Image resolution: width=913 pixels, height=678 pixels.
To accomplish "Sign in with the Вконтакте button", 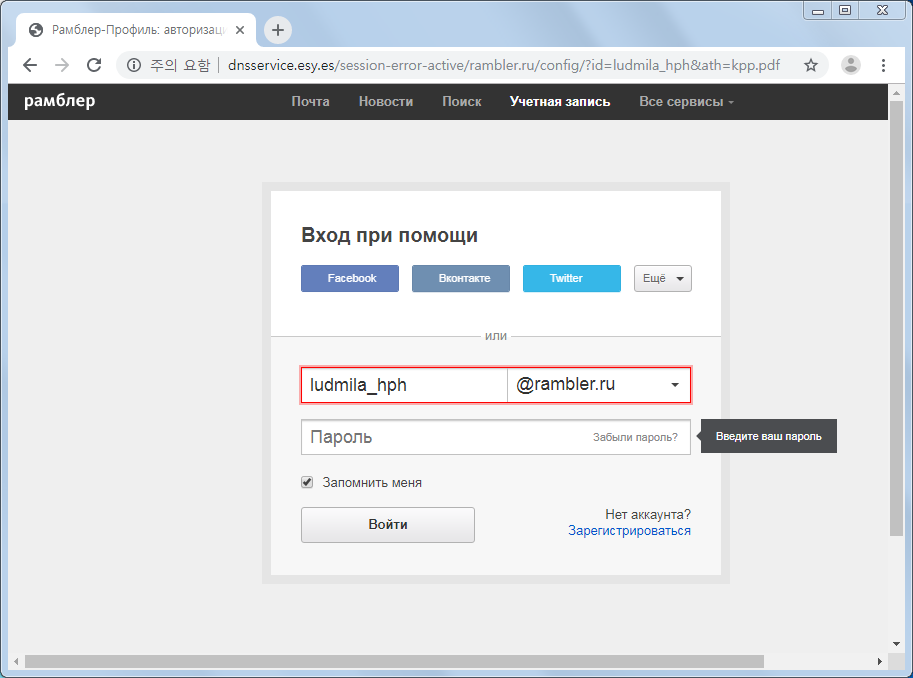I will point(461,278).
